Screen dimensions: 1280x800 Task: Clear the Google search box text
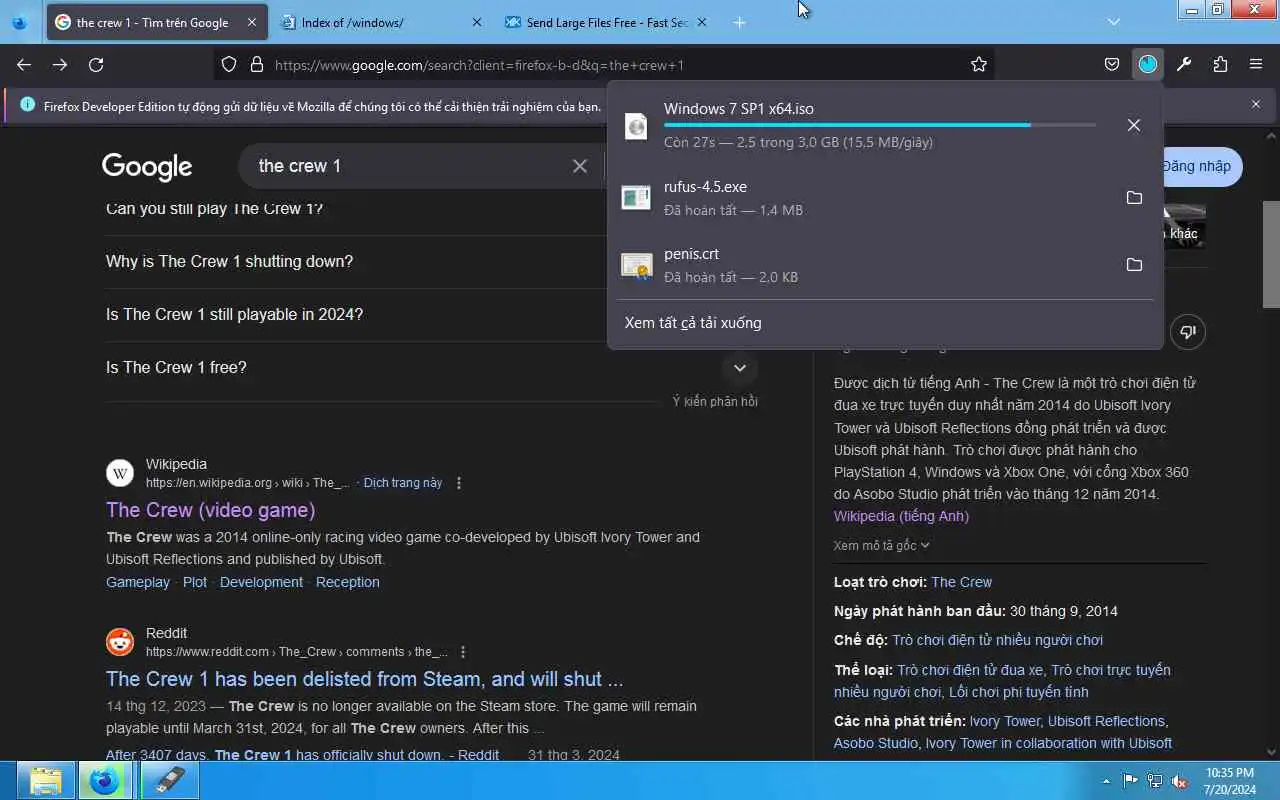[x=580, y=166]
